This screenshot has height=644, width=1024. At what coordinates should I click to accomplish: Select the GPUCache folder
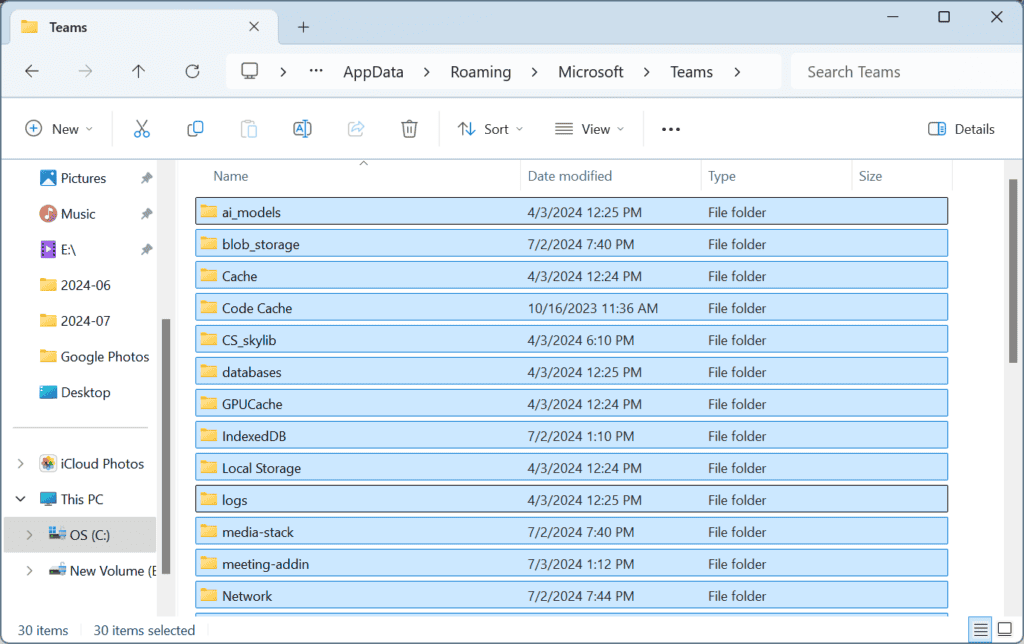point(571,404)
